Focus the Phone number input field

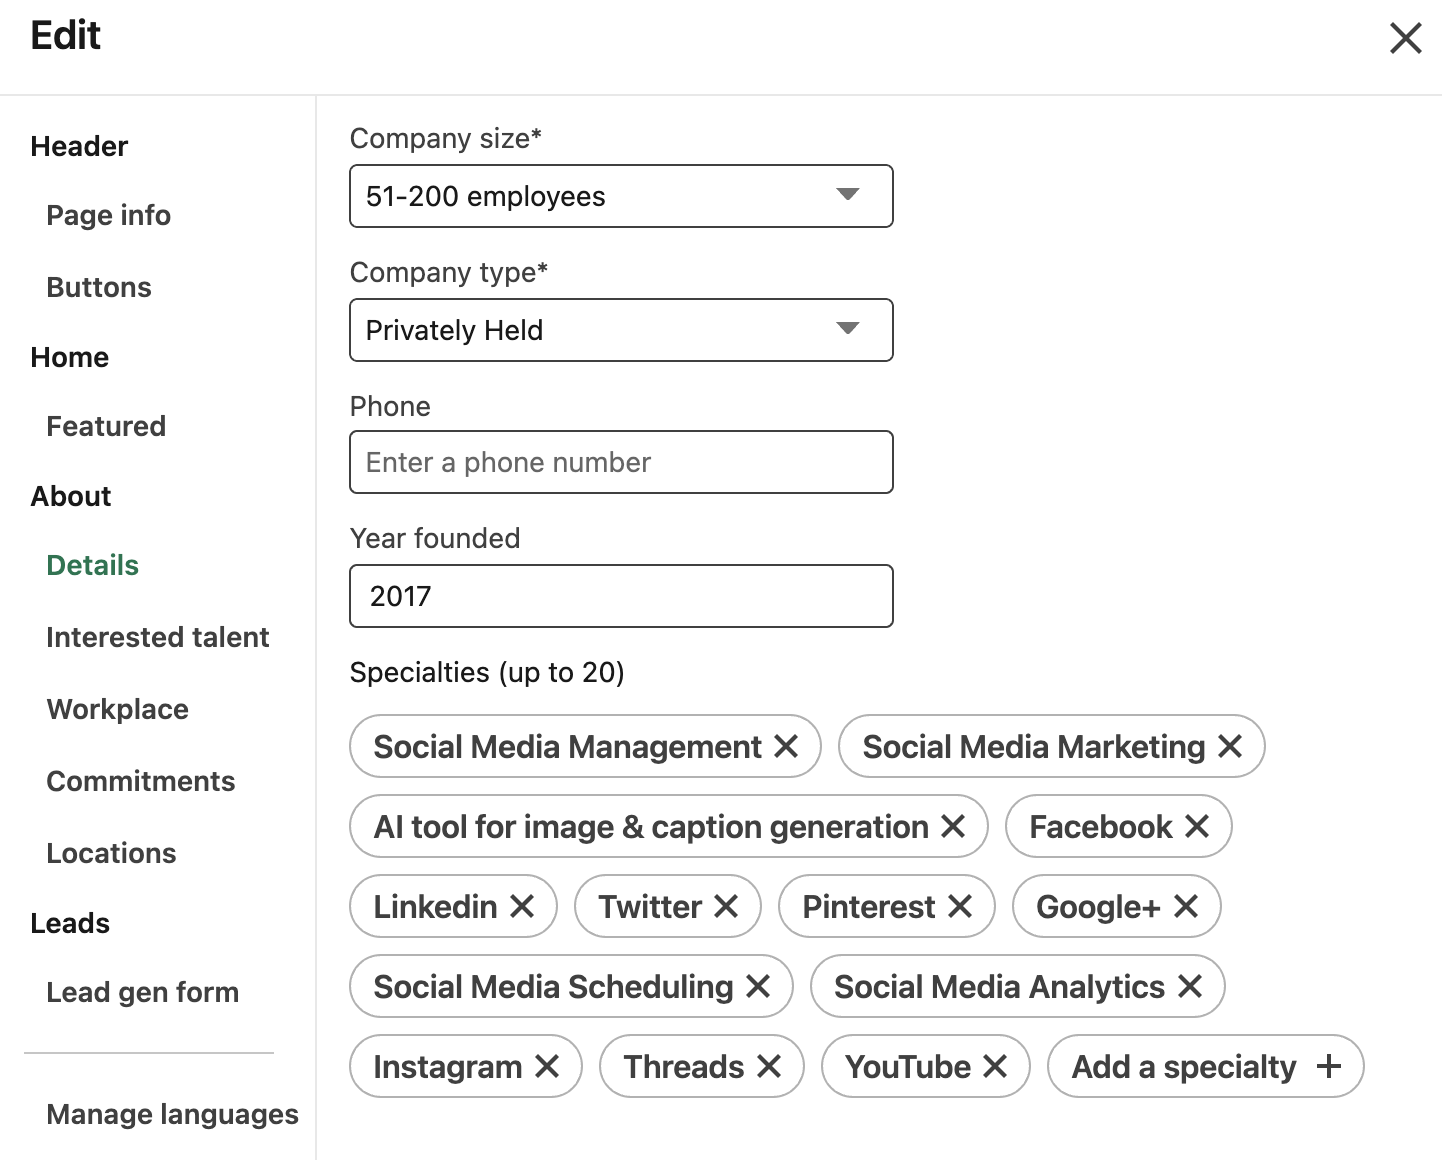621,462
